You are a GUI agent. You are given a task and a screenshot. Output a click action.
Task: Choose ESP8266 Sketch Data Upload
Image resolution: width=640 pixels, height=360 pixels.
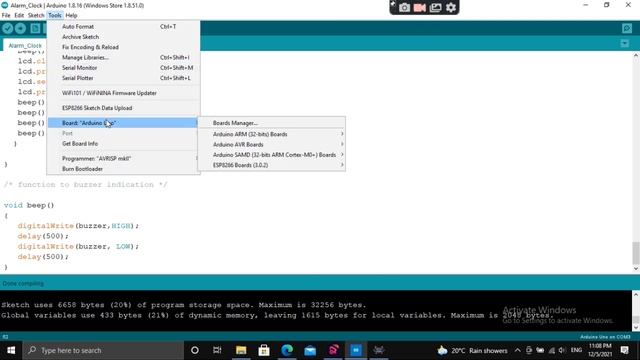(x=123, y=108)
